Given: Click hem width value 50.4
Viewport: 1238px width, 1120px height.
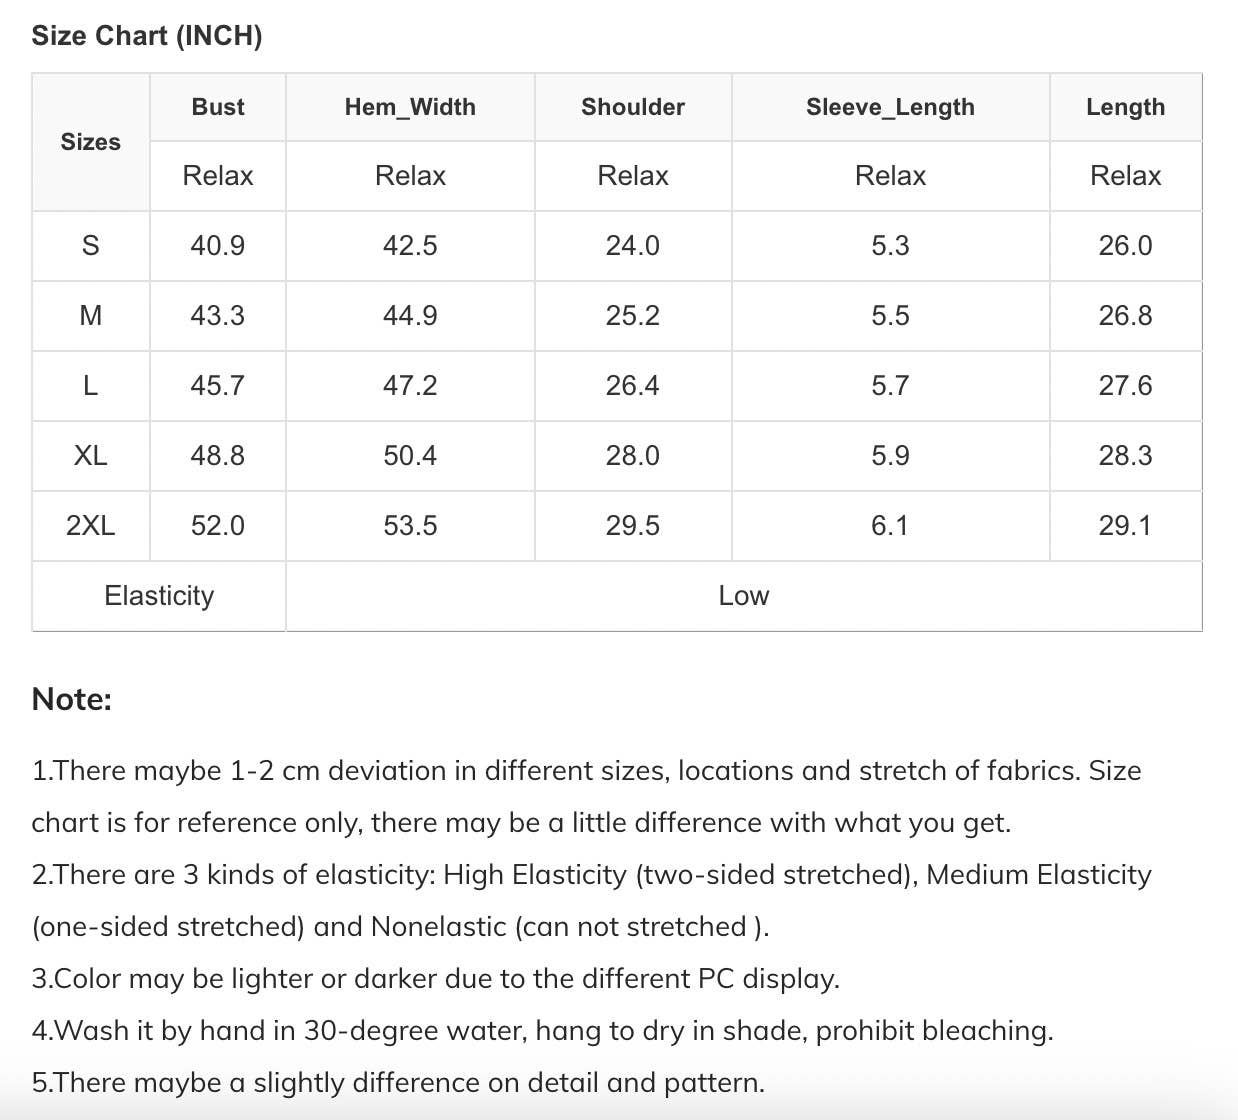Looking at the screenshot, I should coord(410,456).
